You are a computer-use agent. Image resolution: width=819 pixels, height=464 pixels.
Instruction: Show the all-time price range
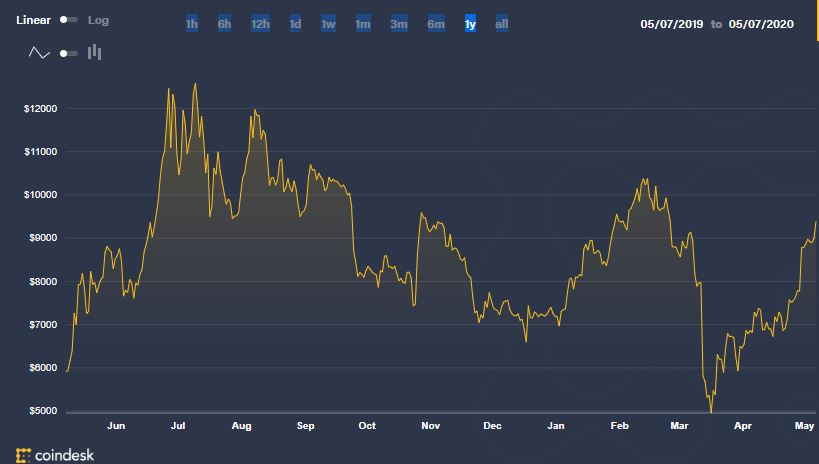click(x=502, y=24)
